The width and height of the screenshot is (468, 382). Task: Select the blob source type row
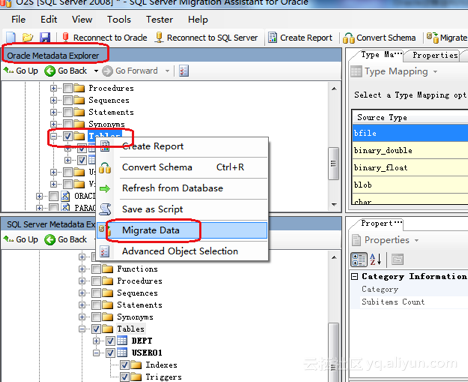410,185
